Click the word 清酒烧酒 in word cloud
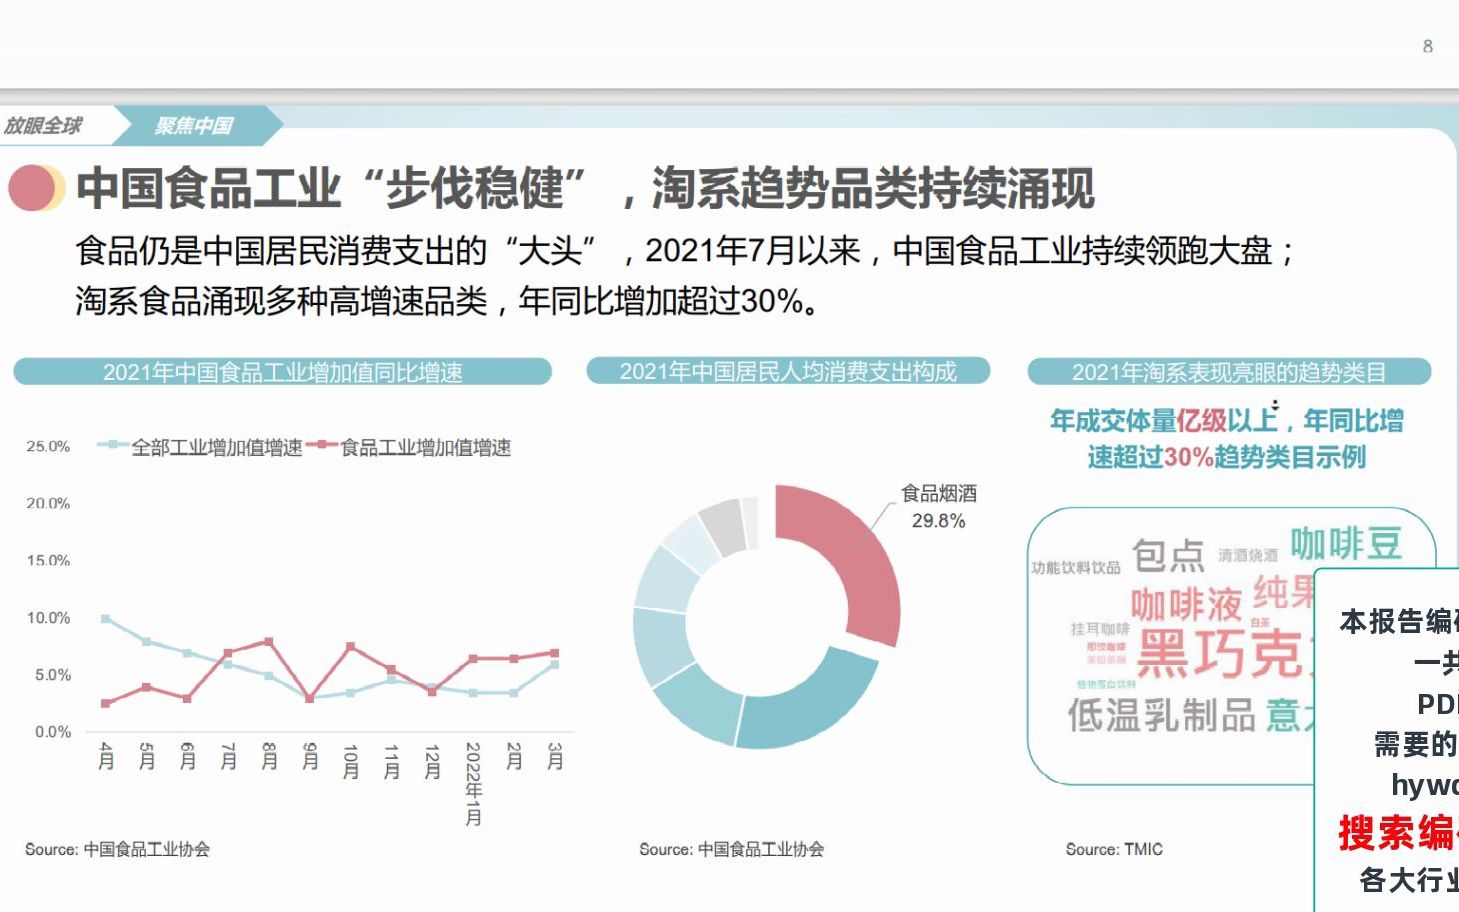 pos(1247,555)
